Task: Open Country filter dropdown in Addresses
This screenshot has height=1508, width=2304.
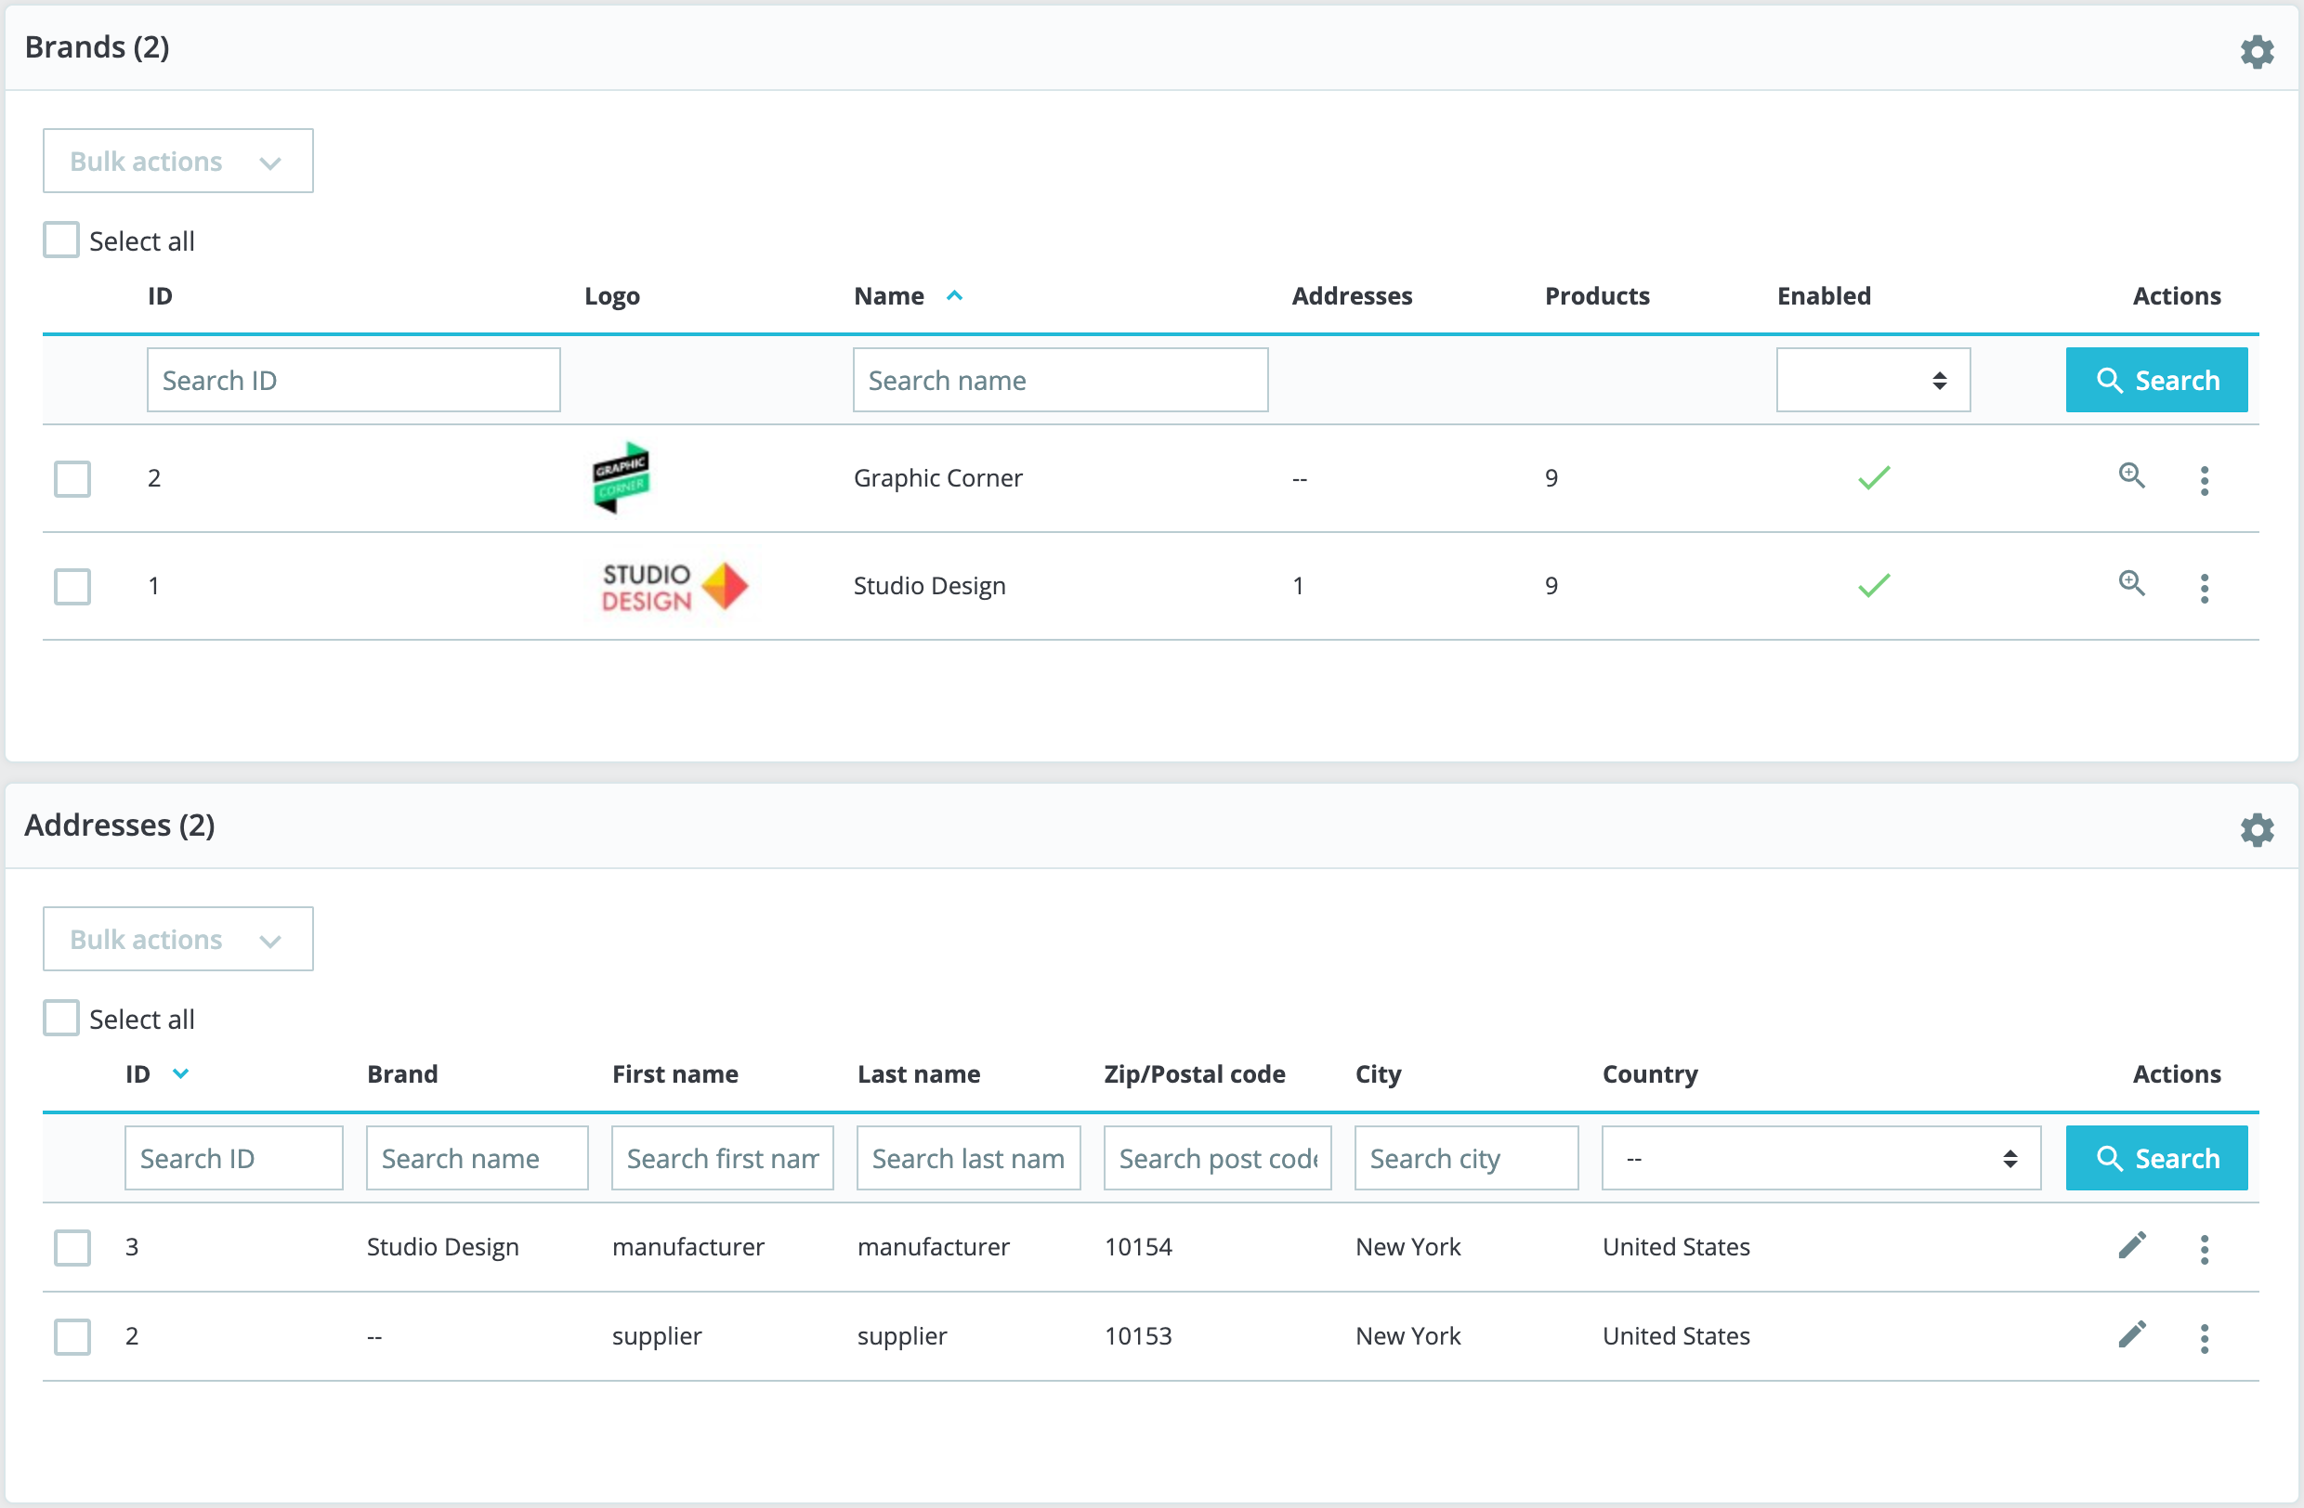Action: point(1820,1158)
